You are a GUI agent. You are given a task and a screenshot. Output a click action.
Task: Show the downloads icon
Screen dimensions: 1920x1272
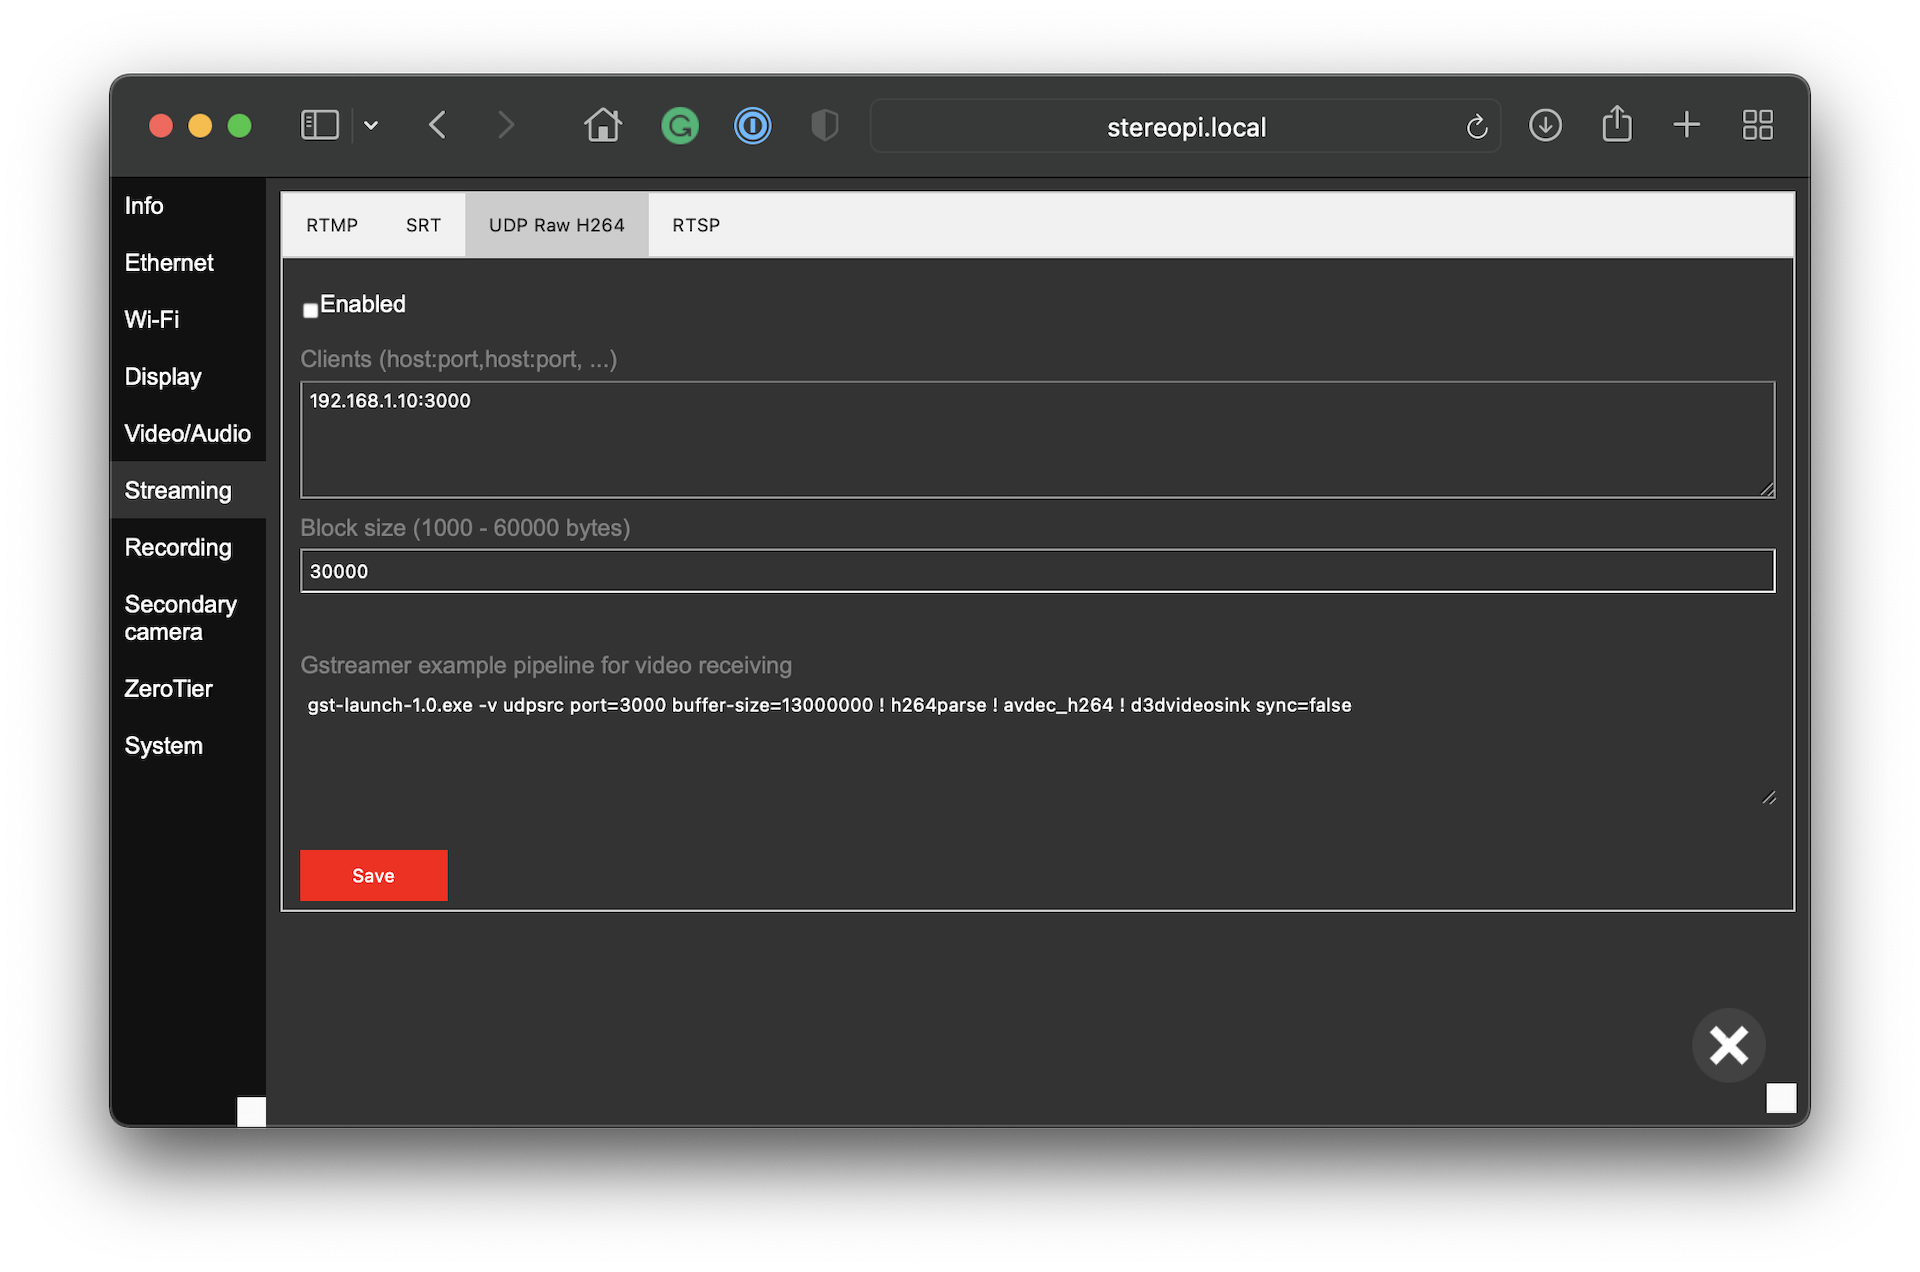click(x=1545, y=125)
